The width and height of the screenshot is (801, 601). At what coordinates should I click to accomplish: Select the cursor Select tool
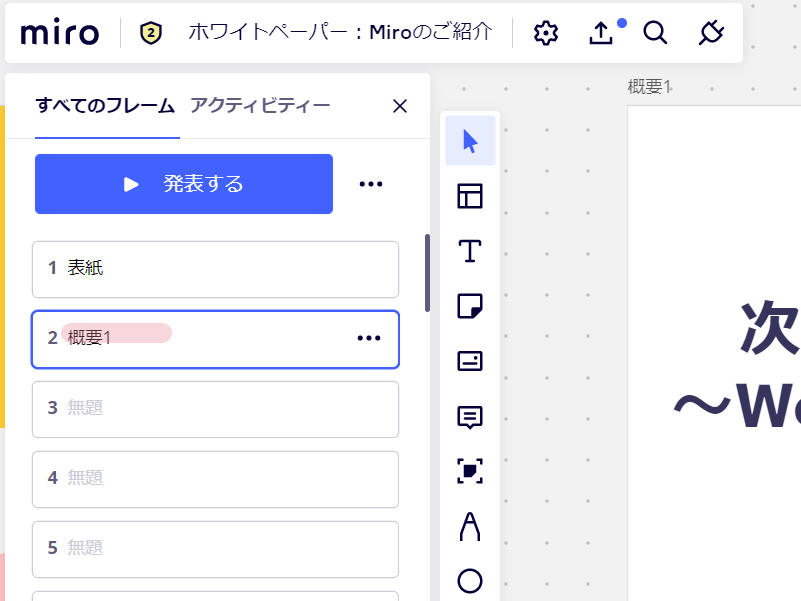coord(470,141)
